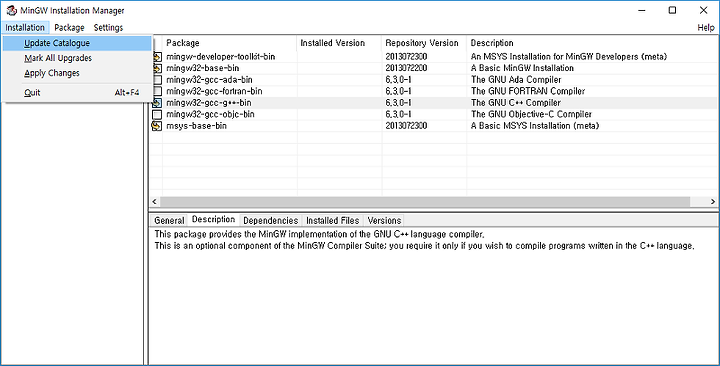The width and height of the screenshot is (720, 366).
Task: Toggle mark for msys-base-bin package
Action: [157, 126]
